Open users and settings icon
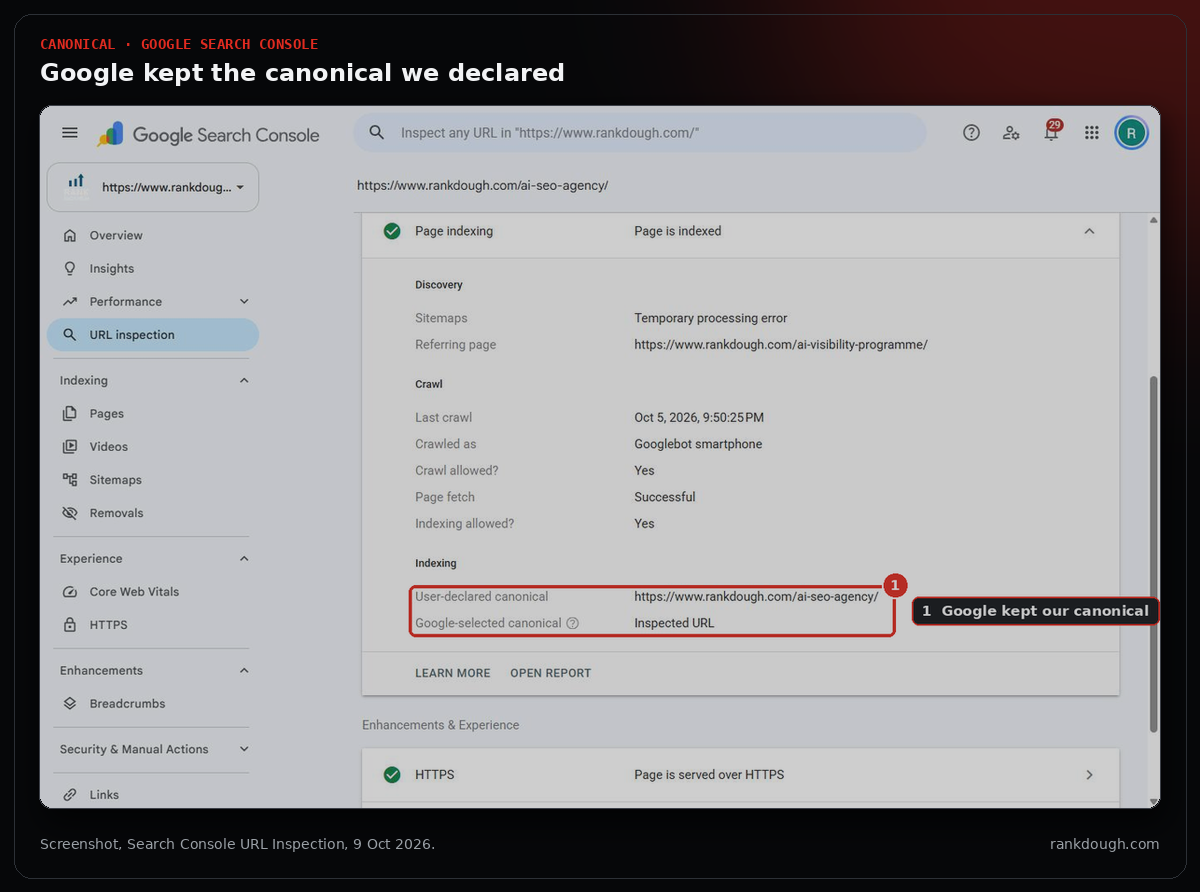 tap(1011, 133)
